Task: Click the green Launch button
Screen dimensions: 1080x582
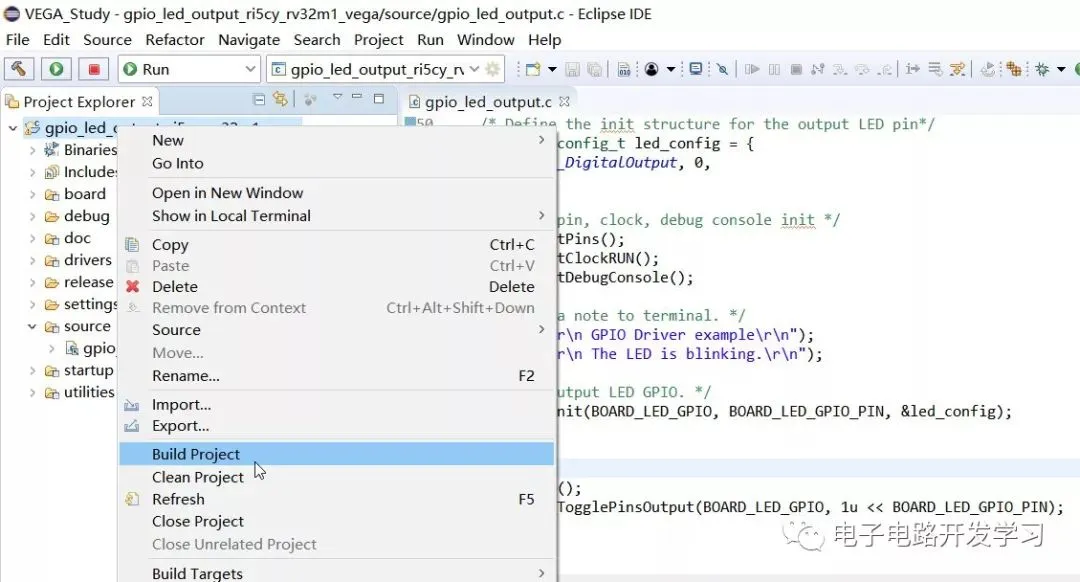Action: pos(56,69)
